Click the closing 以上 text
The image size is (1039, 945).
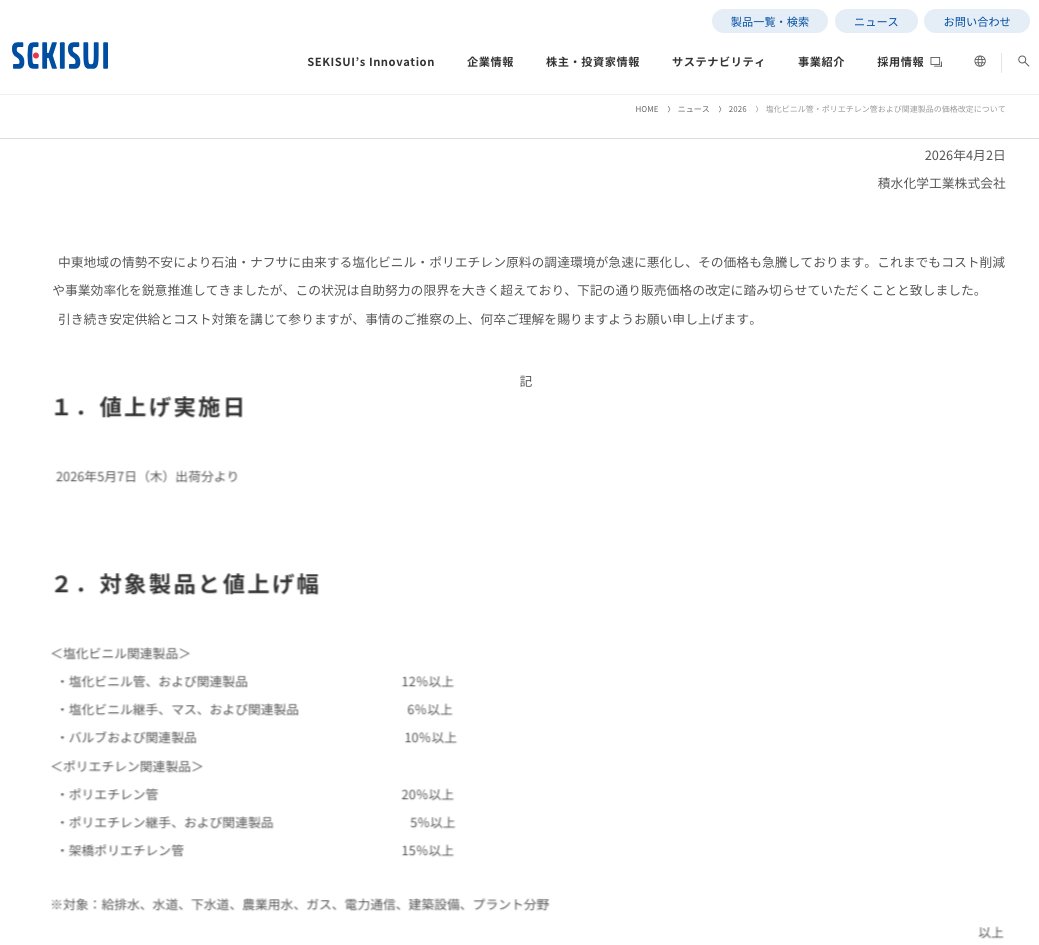991,932
